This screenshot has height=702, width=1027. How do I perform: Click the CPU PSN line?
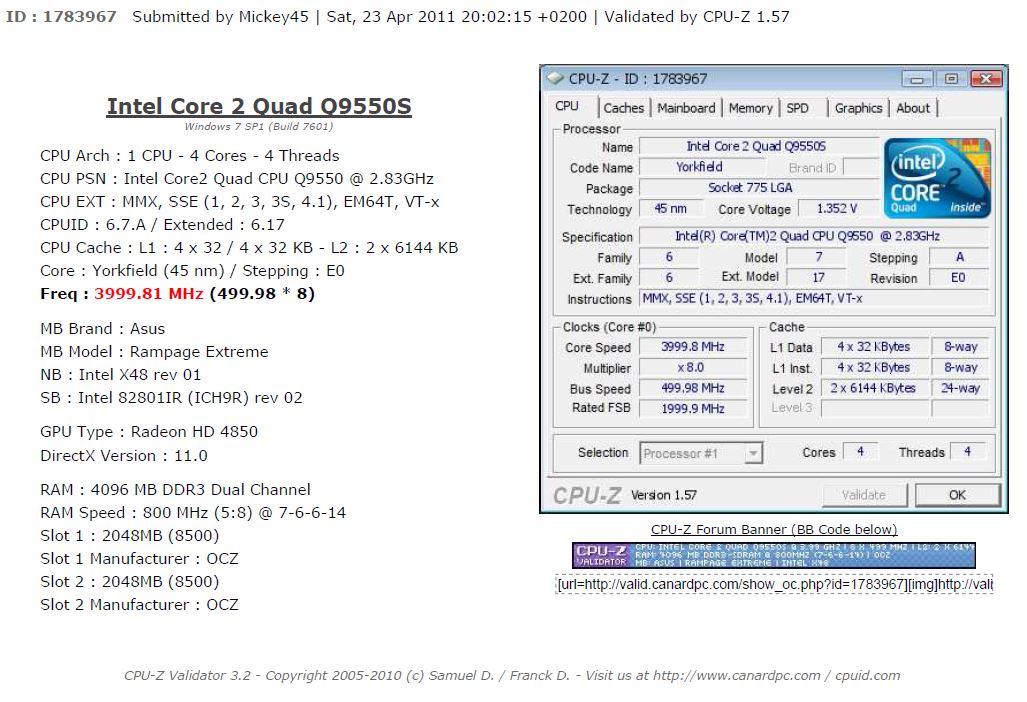click(236, 179)
